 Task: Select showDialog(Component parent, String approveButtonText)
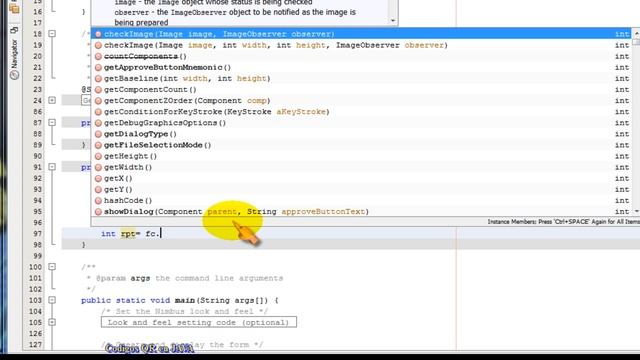[362, 211]
